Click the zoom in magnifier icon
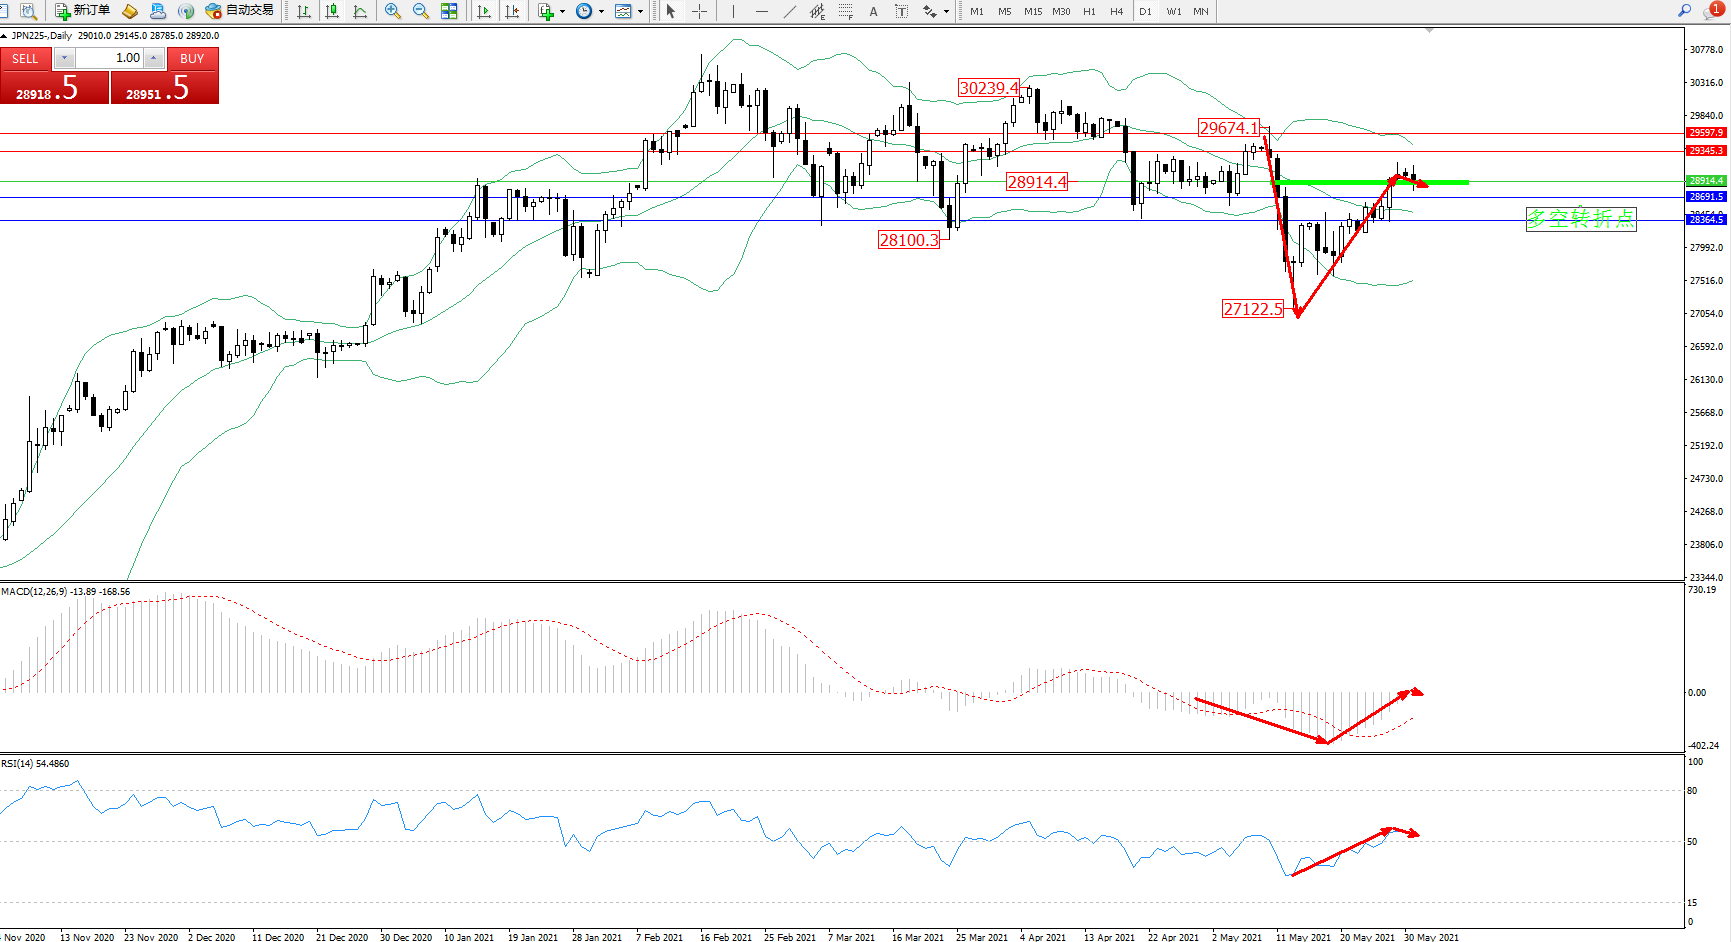The height and width of the screenshot is (942, 1731). click(x=393, y=11)
